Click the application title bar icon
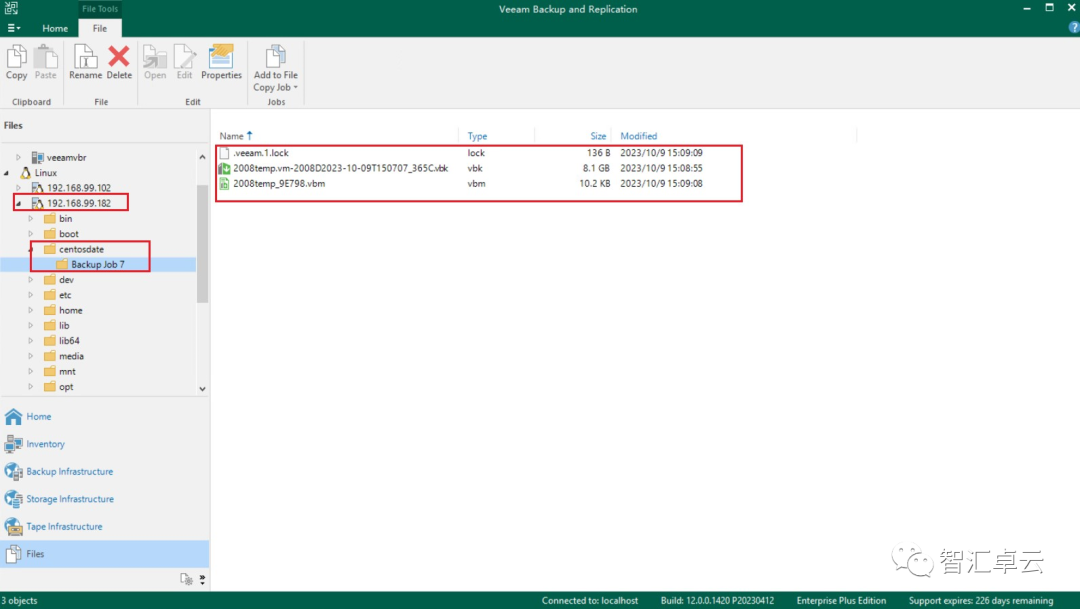Image resolution: width=1080 pixels, height=609 pixels. coord(11,8)
